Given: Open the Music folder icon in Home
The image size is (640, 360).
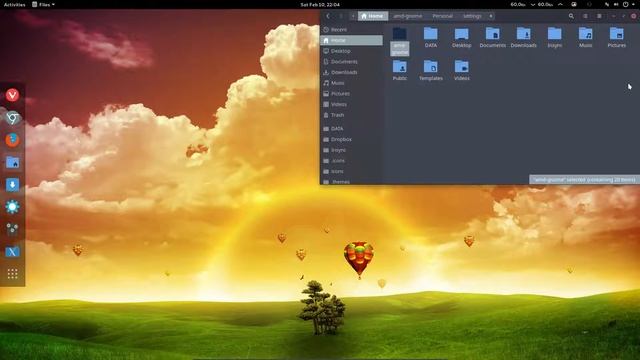Looking at the screenshot, I should pyautogui.click(x=586, y=33).
